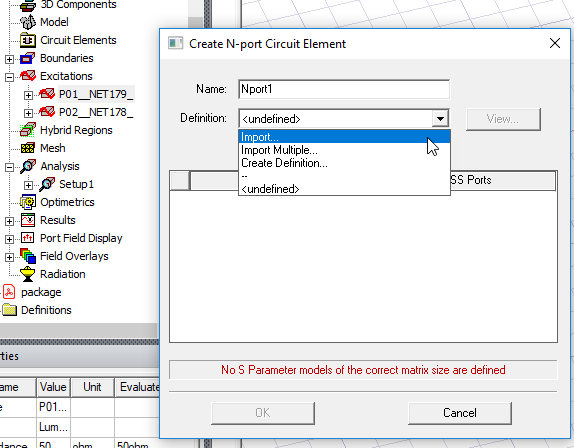Select the Hybrid Regions label
Image resolution: width=574 pixels, height=448 pixels.
coord(76,130)
